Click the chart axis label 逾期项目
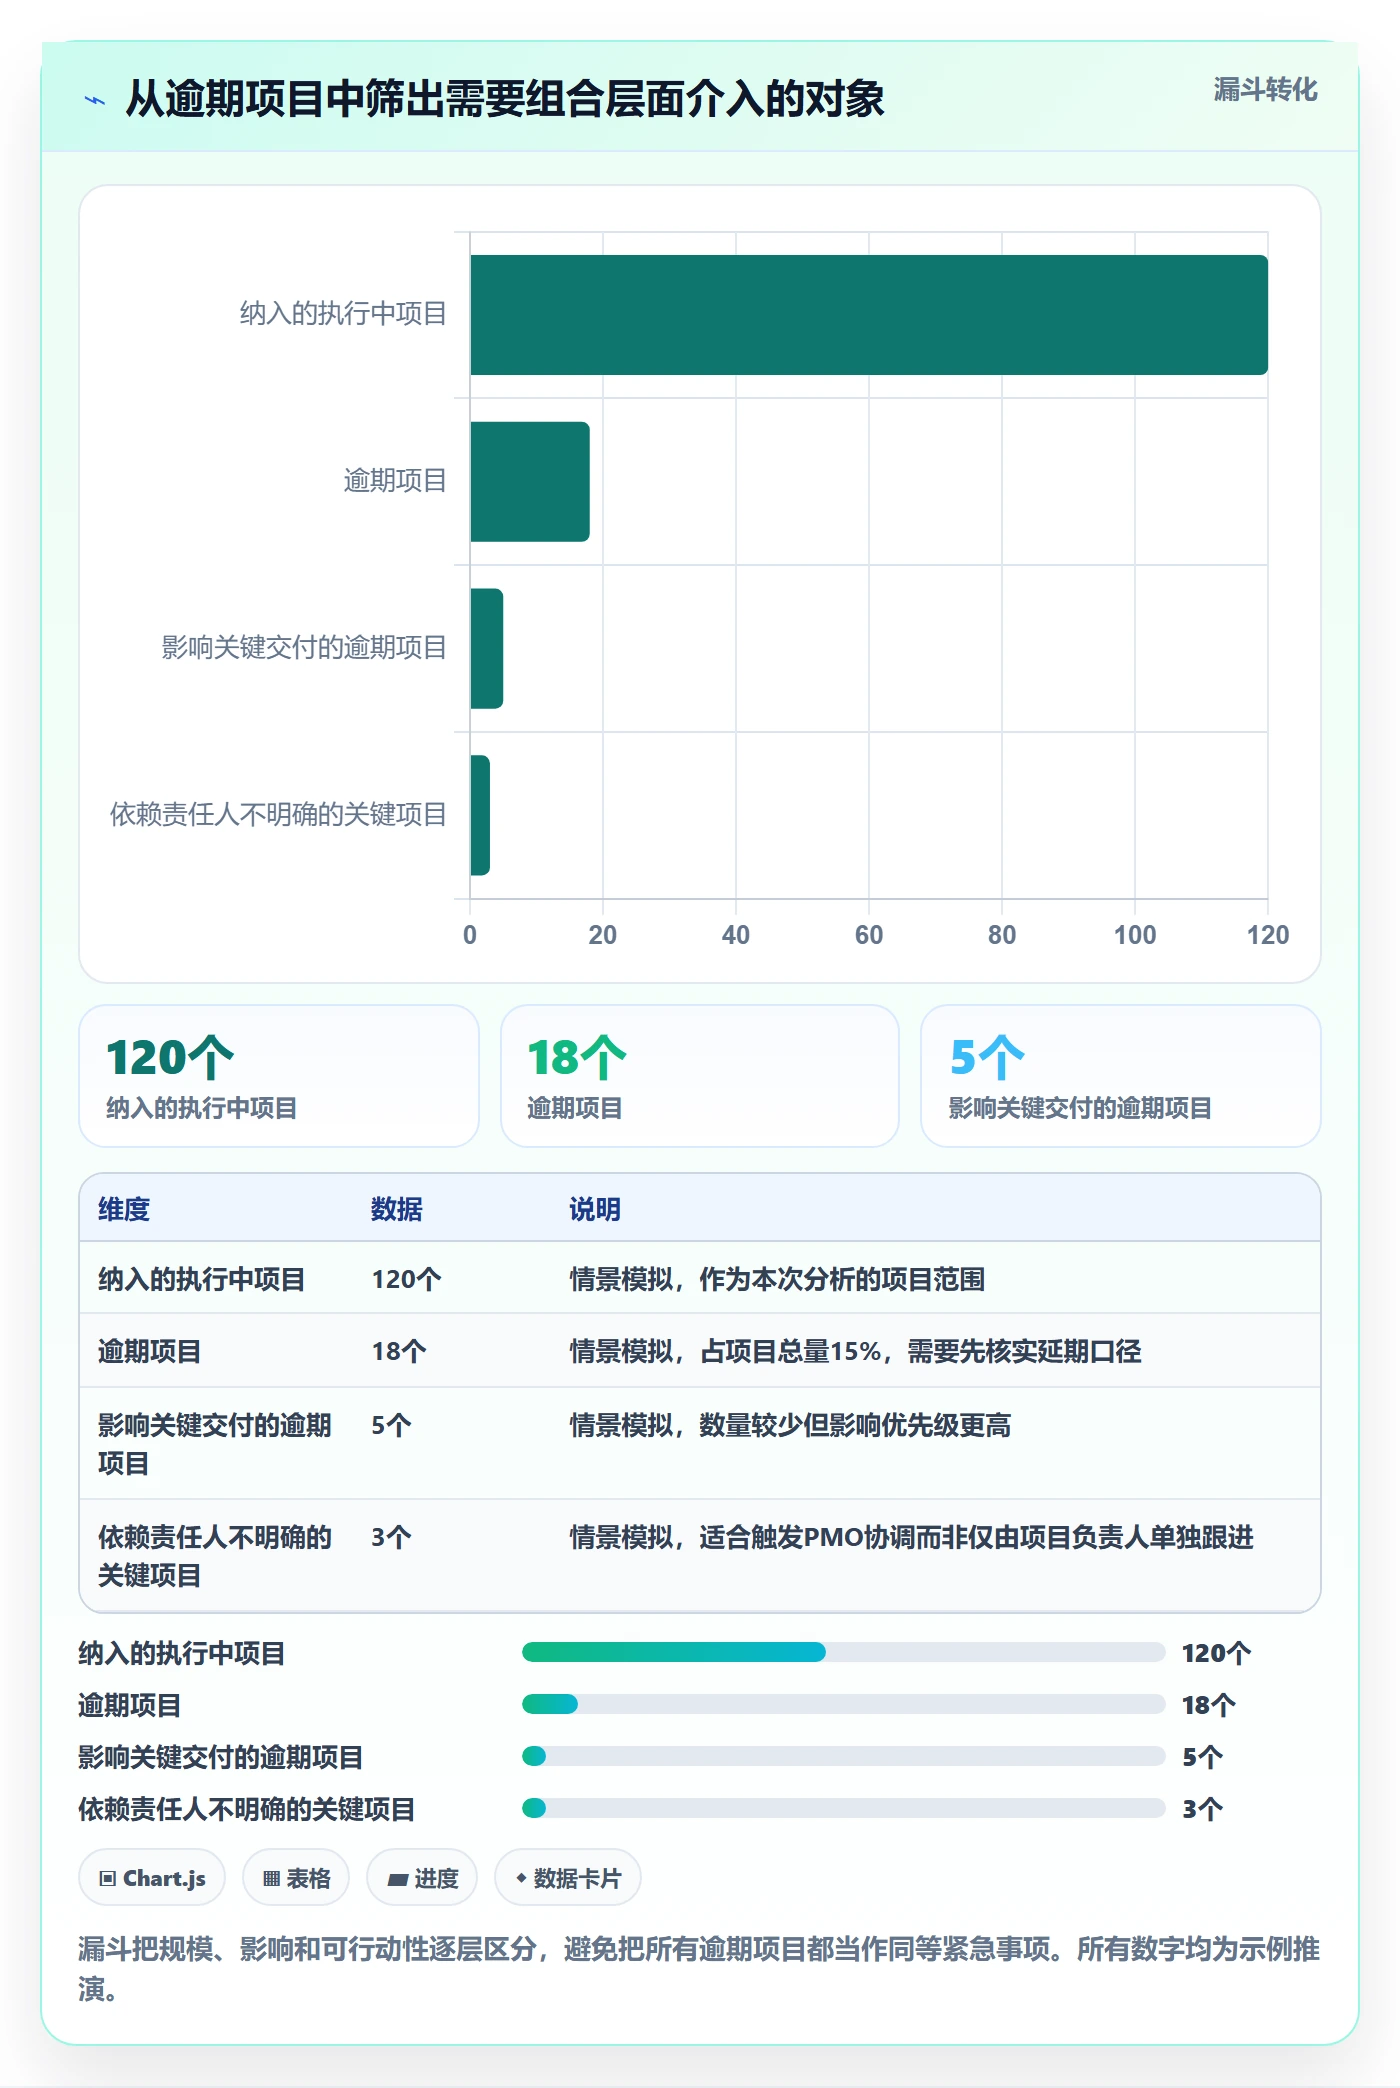This screenshot has height=2088, width=1400. (x=395, y=481)
